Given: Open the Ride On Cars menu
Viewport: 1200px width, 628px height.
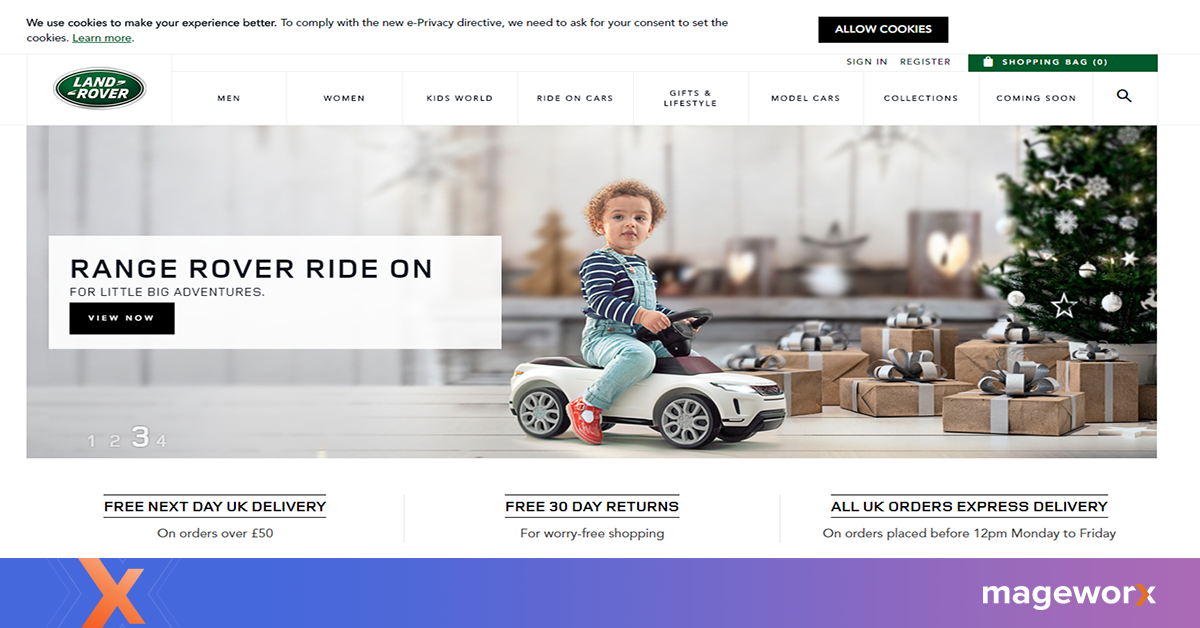Looking at the screenshot, I should coord(575,98).
